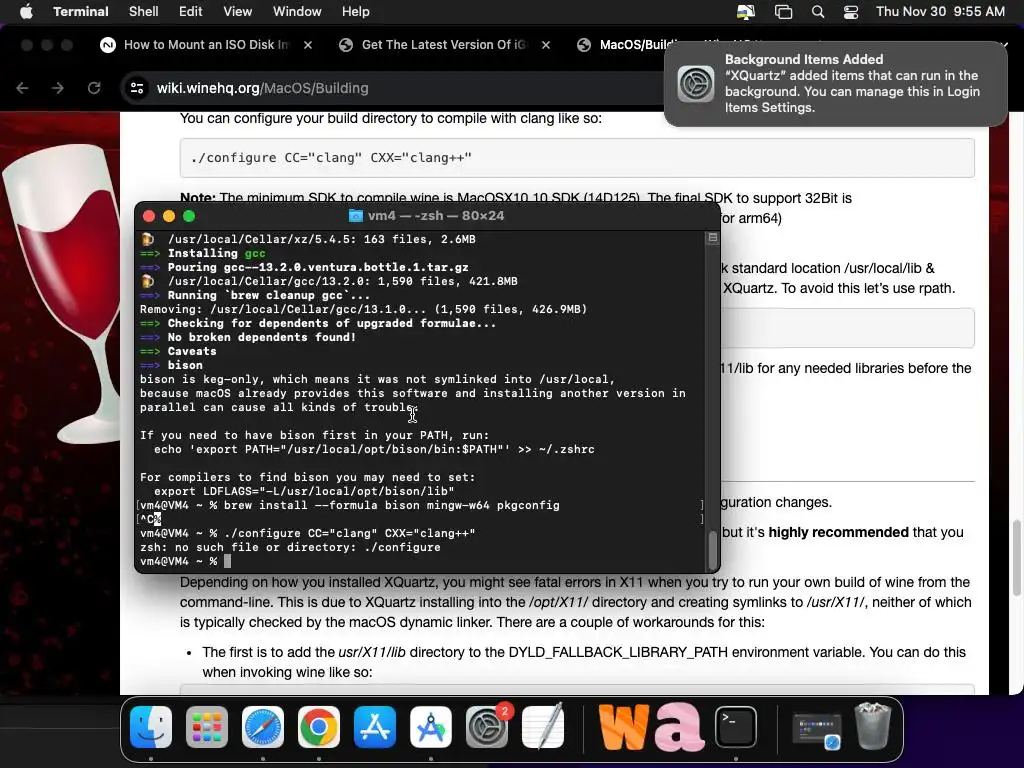Open Safari from the Dock

click(263, 727)
